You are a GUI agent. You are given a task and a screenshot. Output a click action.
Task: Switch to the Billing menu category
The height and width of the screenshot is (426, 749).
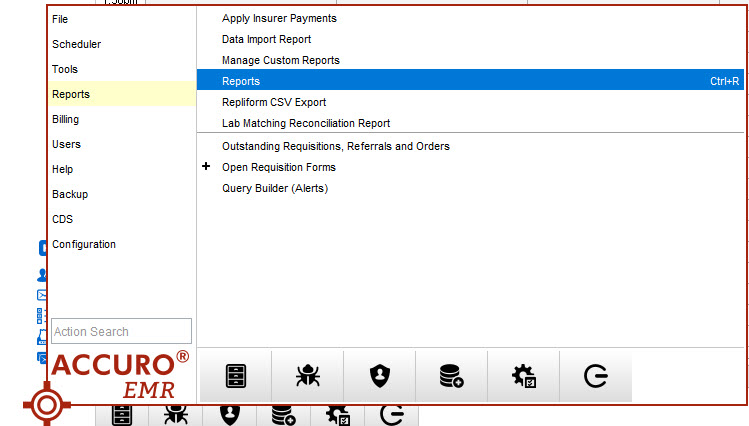click(66, 119)
